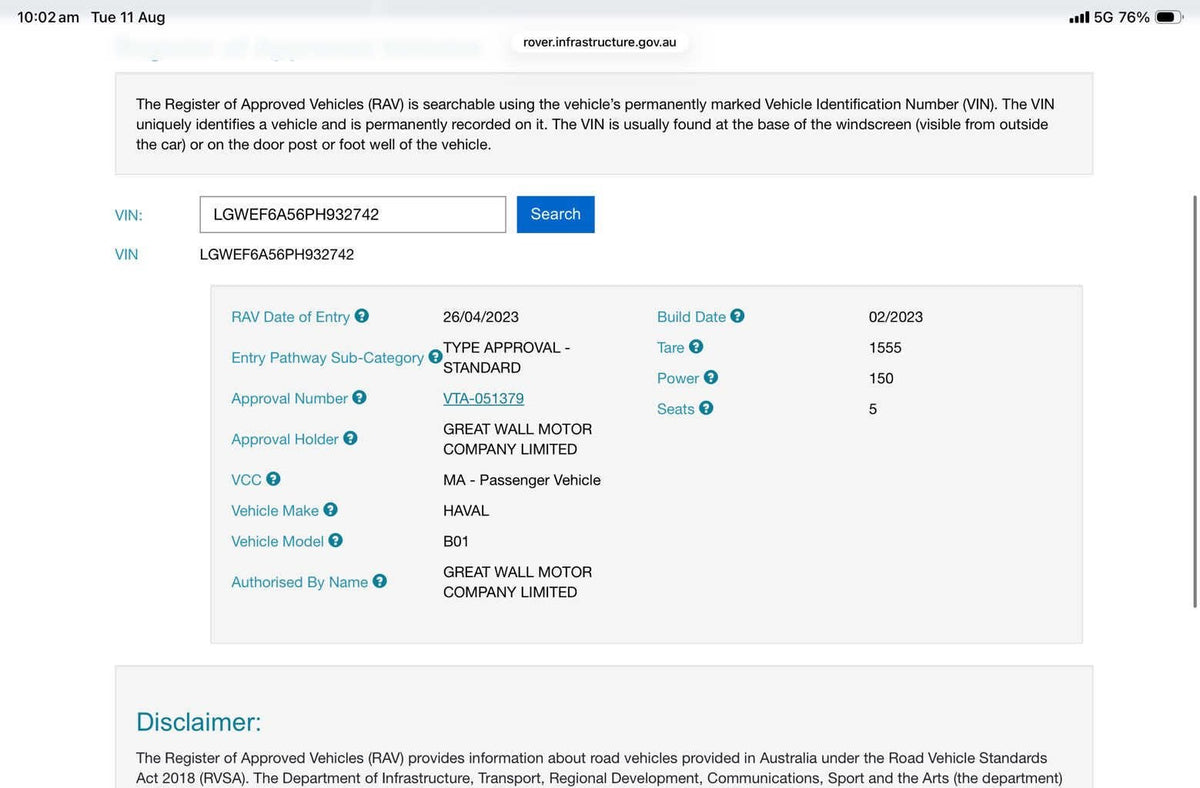Focus the VIN input field

(353, 214)
